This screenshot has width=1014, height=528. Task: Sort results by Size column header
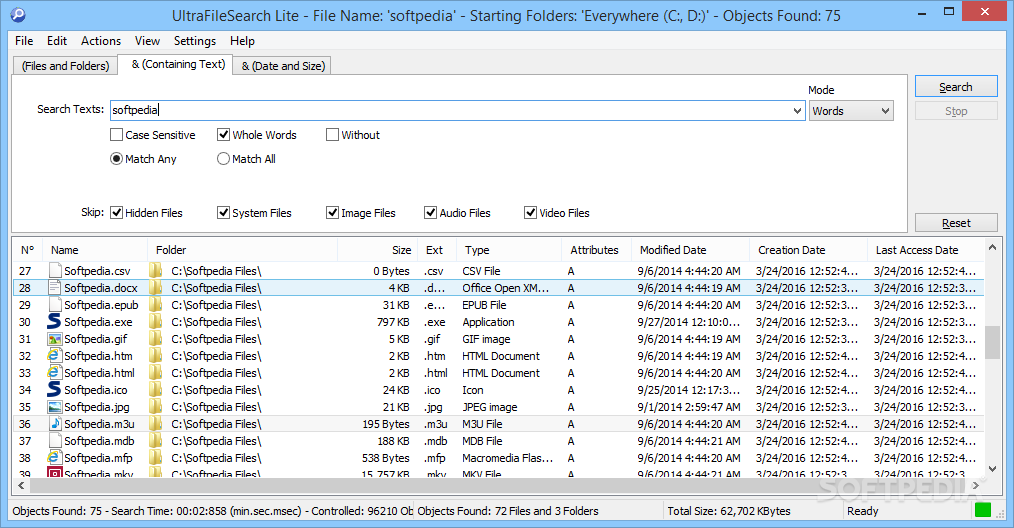pyautogui.click(x=377, y=250)
